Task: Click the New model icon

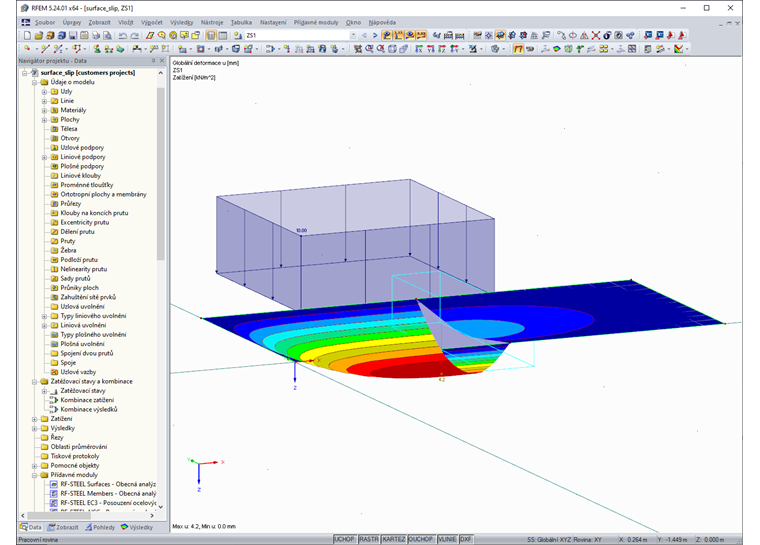Action: 28,35
